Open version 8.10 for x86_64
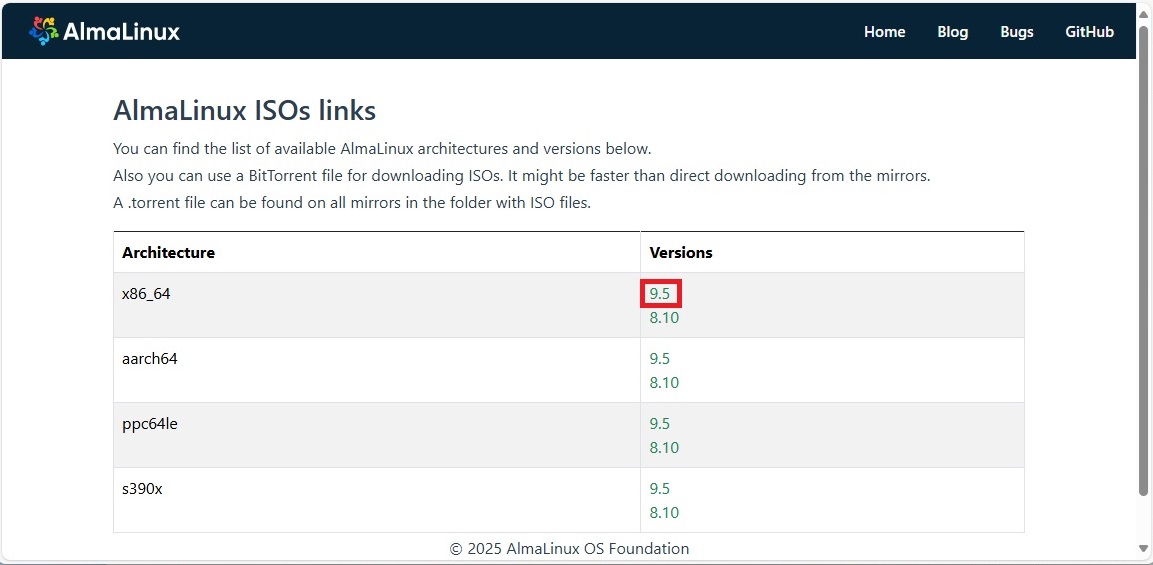Viewport: 1153px width, 565px height. point(664,318)
